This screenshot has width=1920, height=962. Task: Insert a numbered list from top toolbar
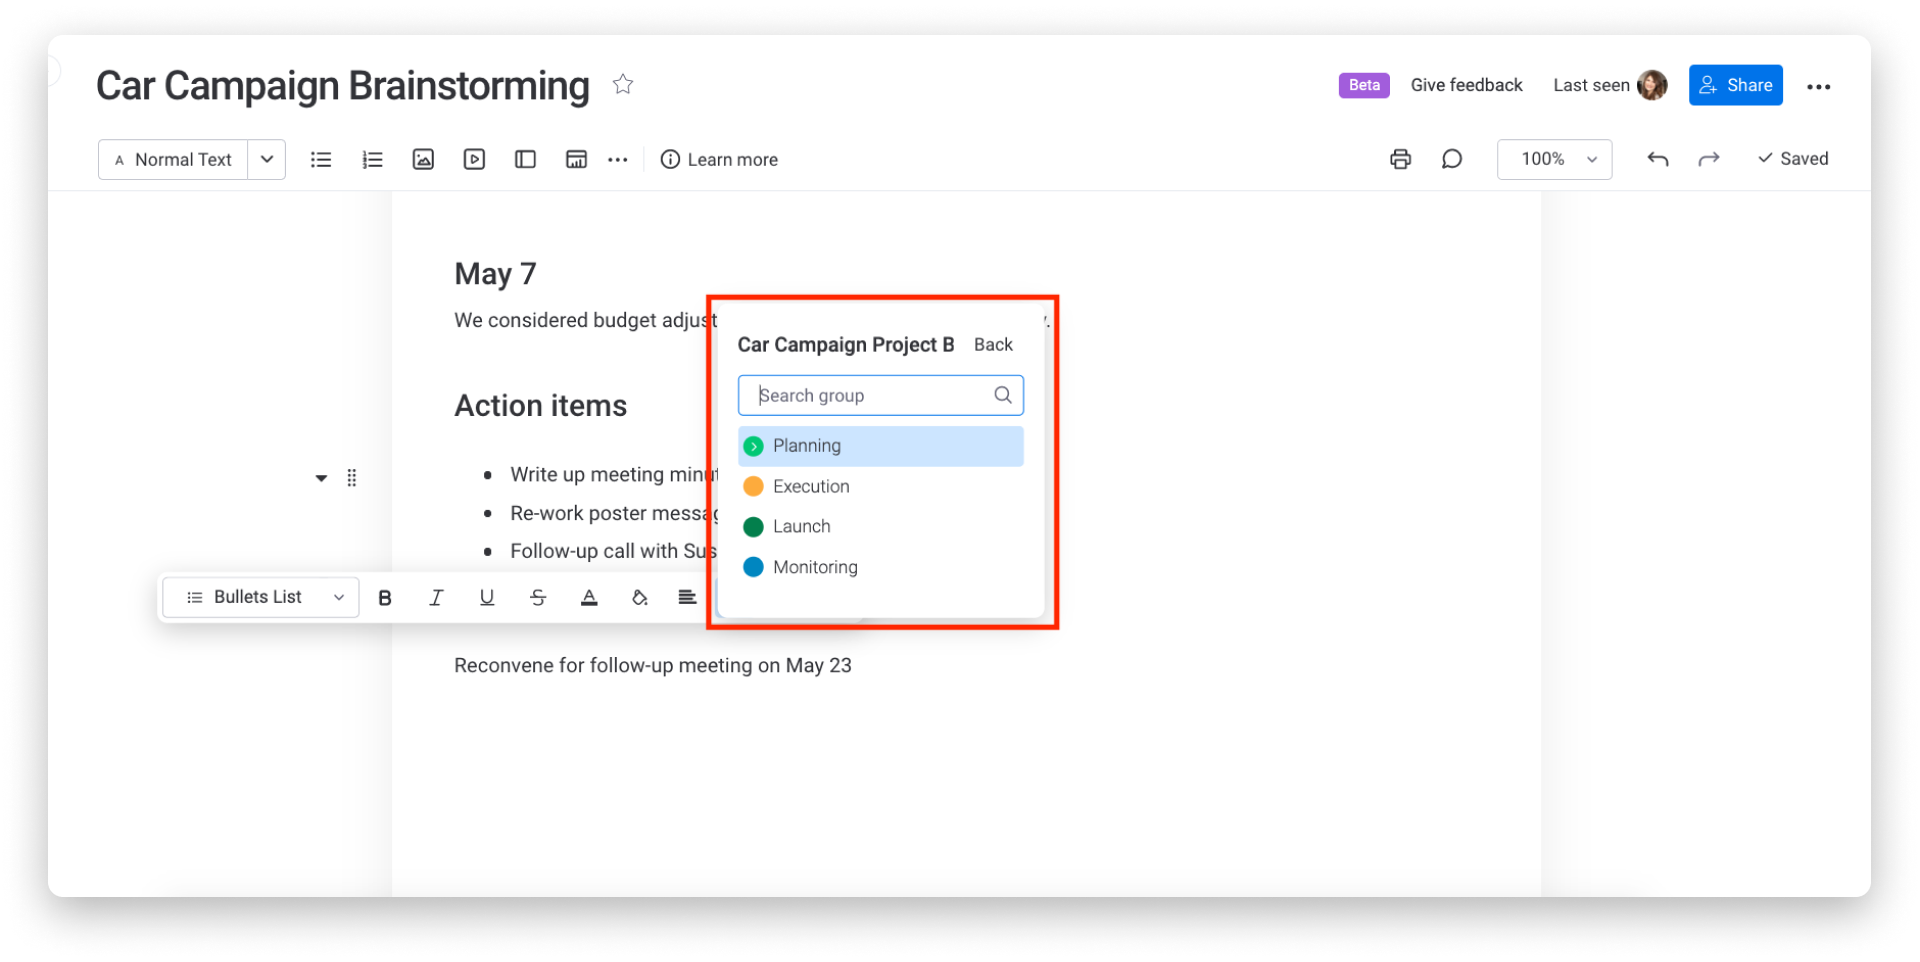(x=372, y=159)
